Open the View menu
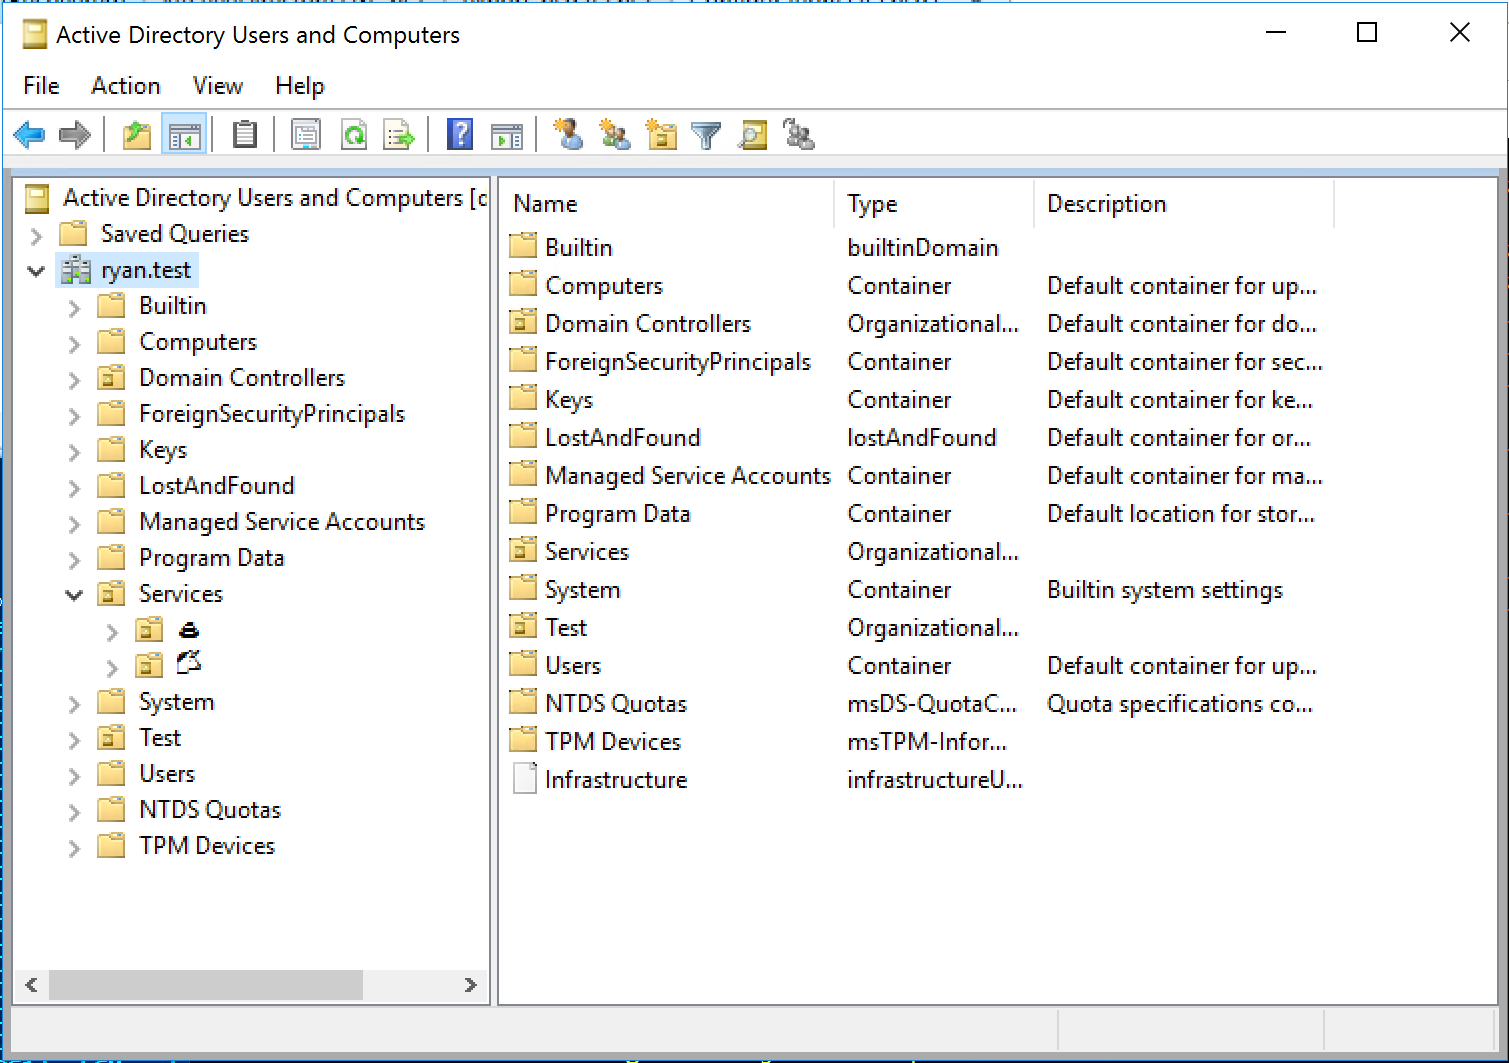The height and width of the screenshot is (1063, 1509). (x=218, y=86)
